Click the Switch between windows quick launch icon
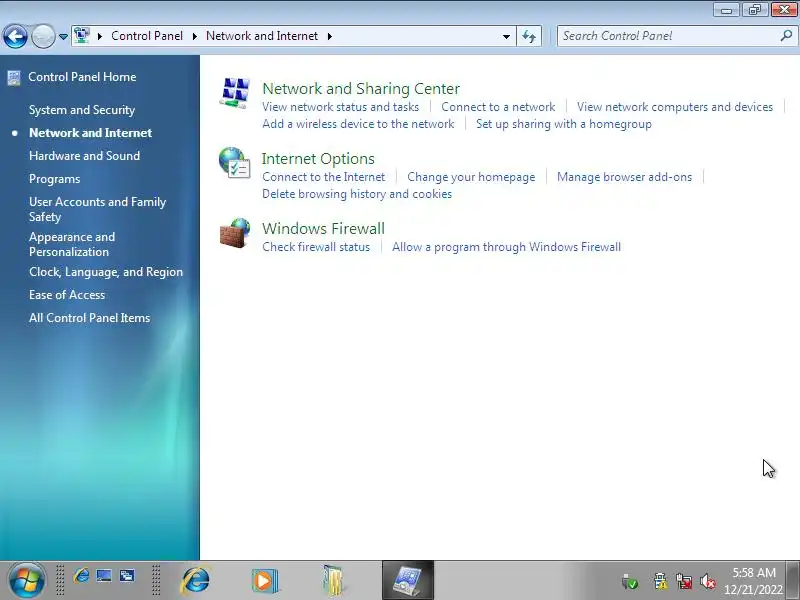This screenshot has width=800, height=600. tap(127, 577)
